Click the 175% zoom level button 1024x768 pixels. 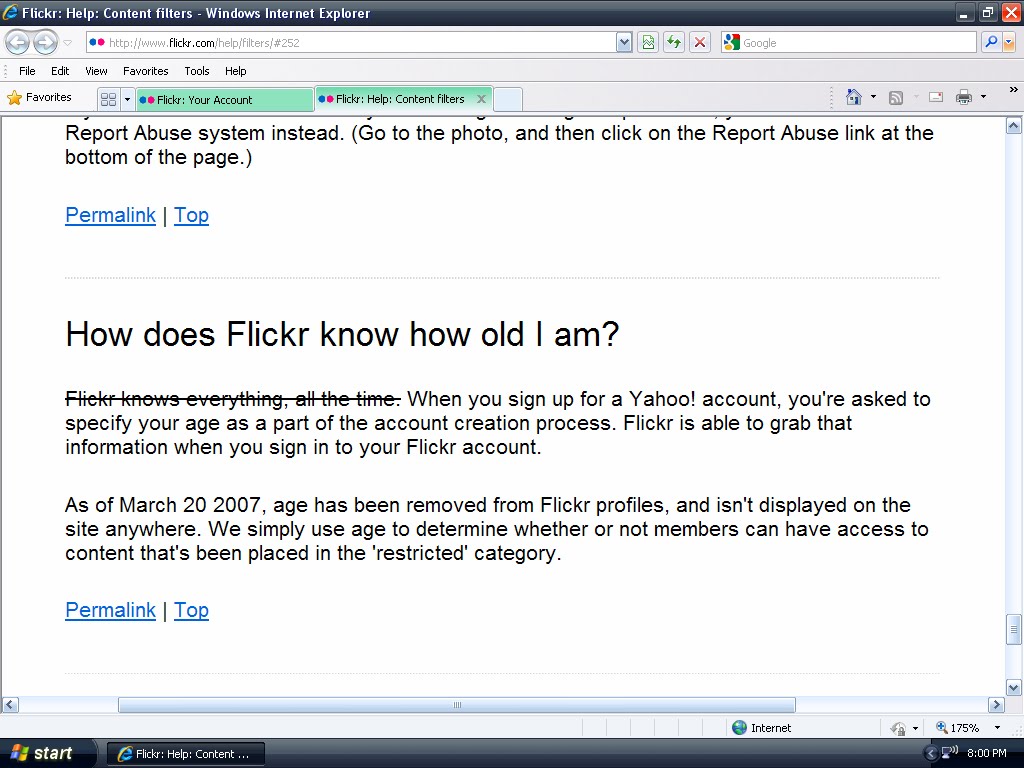tap(957, 728)
